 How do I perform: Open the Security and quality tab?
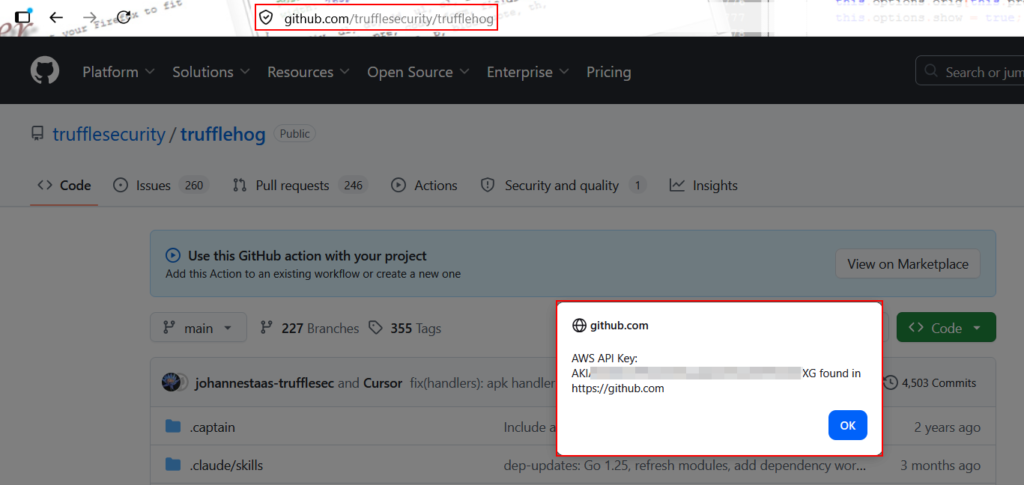click(564, 185)
